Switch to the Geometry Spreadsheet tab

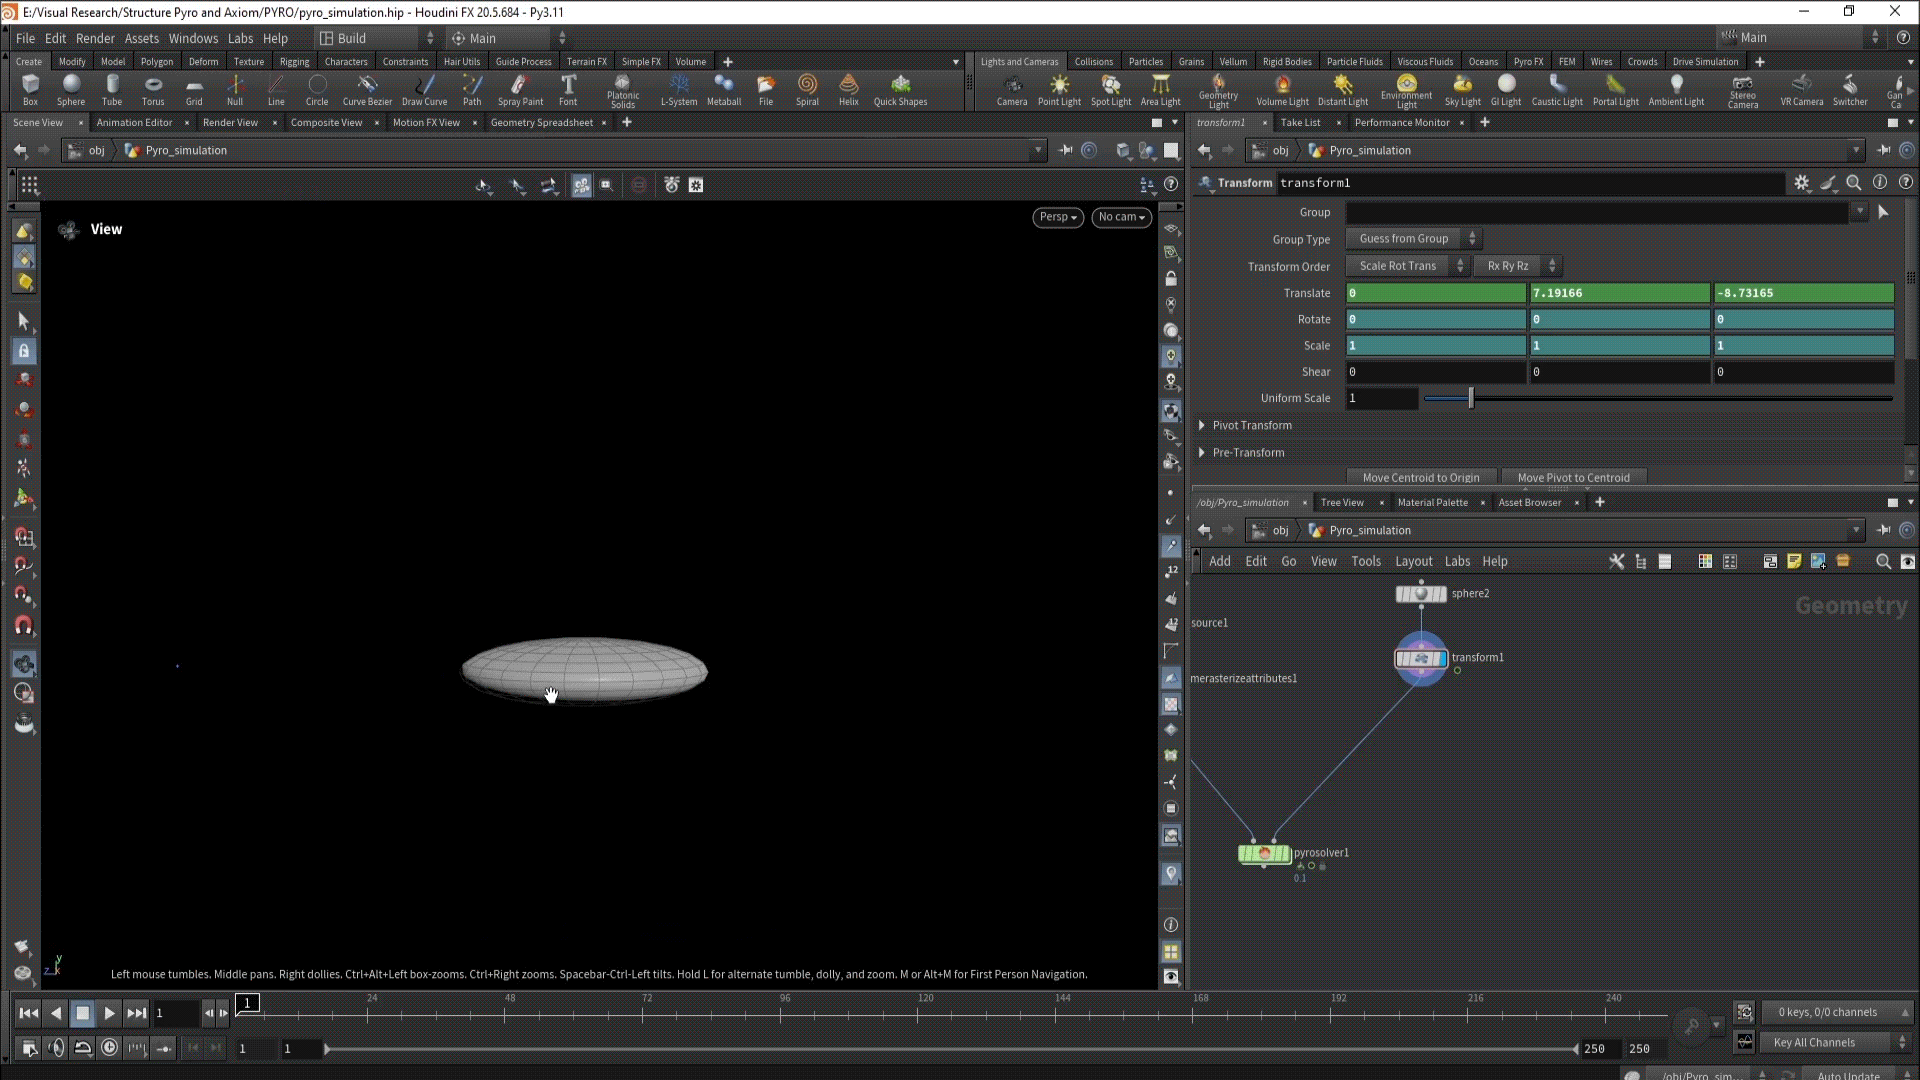541,123
